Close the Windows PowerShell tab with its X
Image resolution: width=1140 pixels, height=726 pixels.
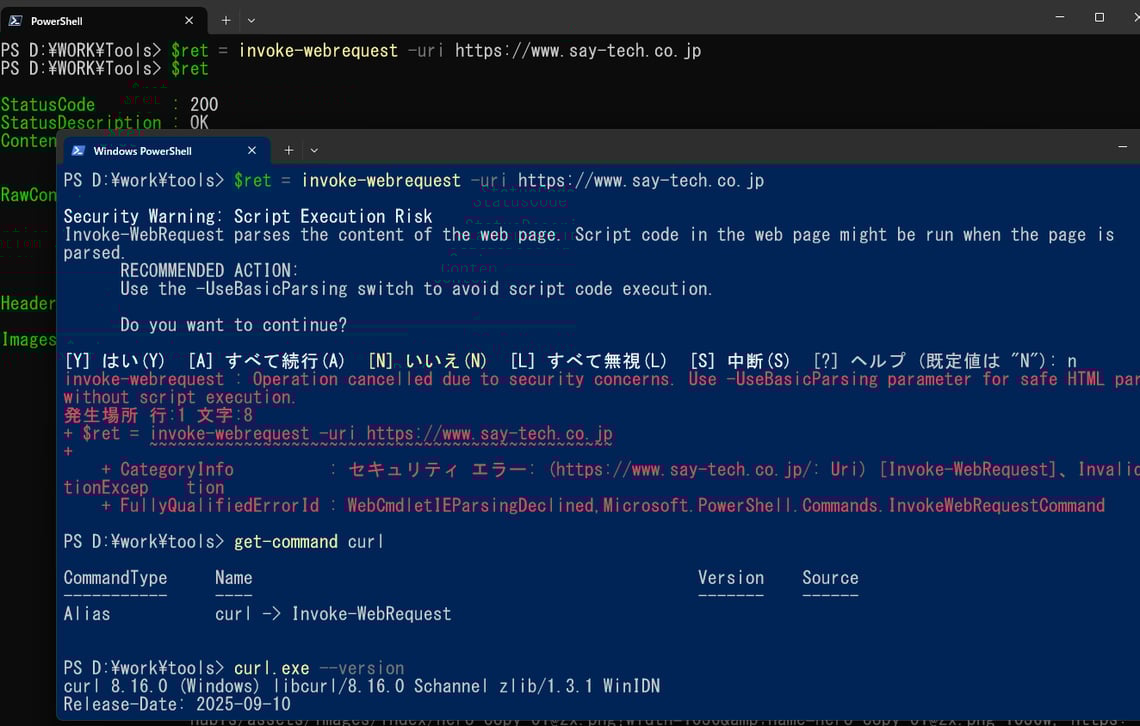coord(252,150)
